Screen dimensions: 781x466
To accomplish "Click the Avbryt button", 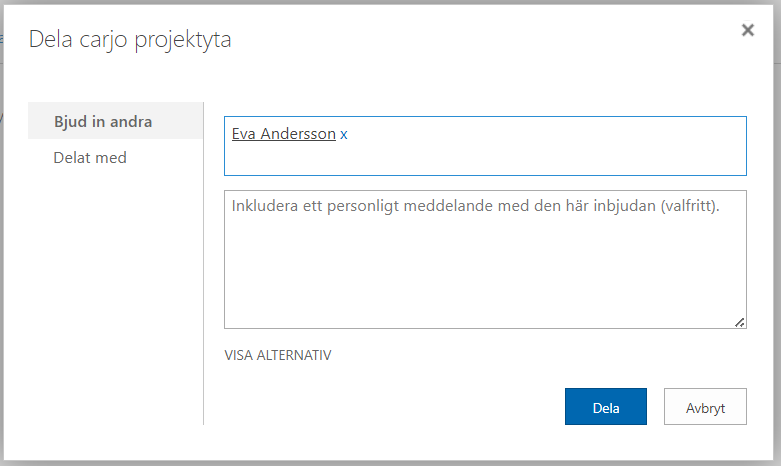I will [705, 408].
